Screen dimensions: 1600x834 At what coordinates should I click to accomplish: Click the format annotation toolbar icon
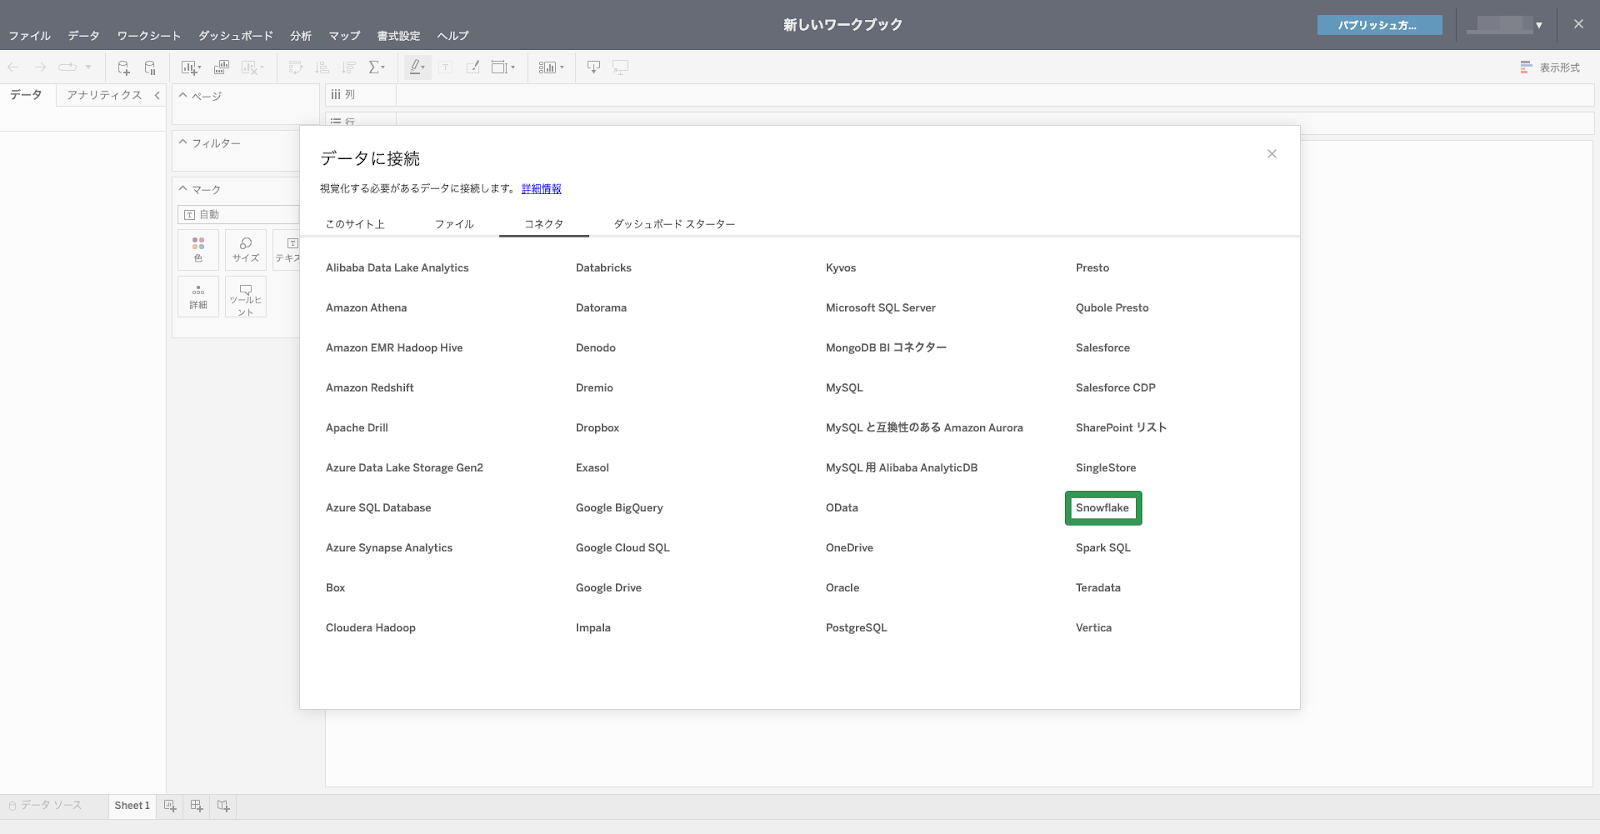473,68
